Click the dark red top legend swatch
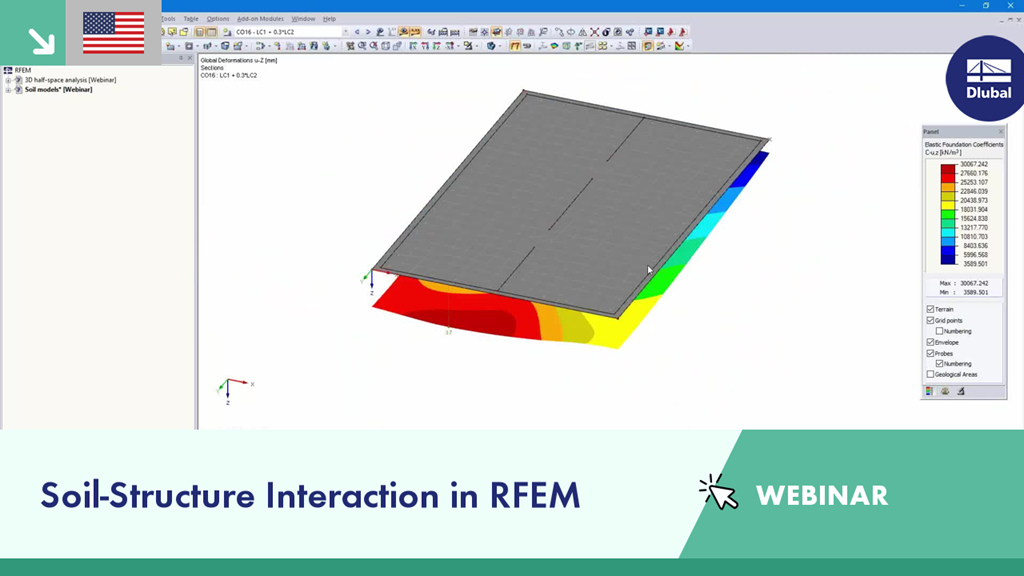The height and width of the screenshot is (576, 1024). [x=948, y=168]
